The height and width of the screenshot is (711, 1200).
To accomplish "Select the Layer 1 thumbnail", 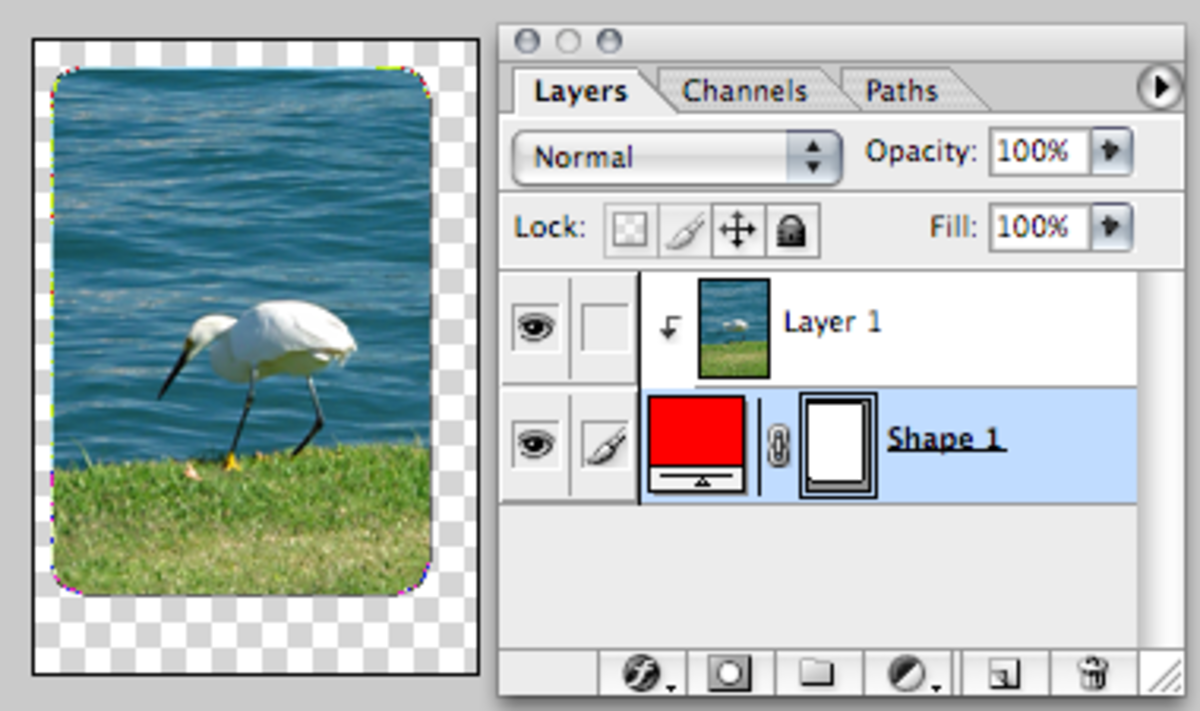I will tap(734, 328).
